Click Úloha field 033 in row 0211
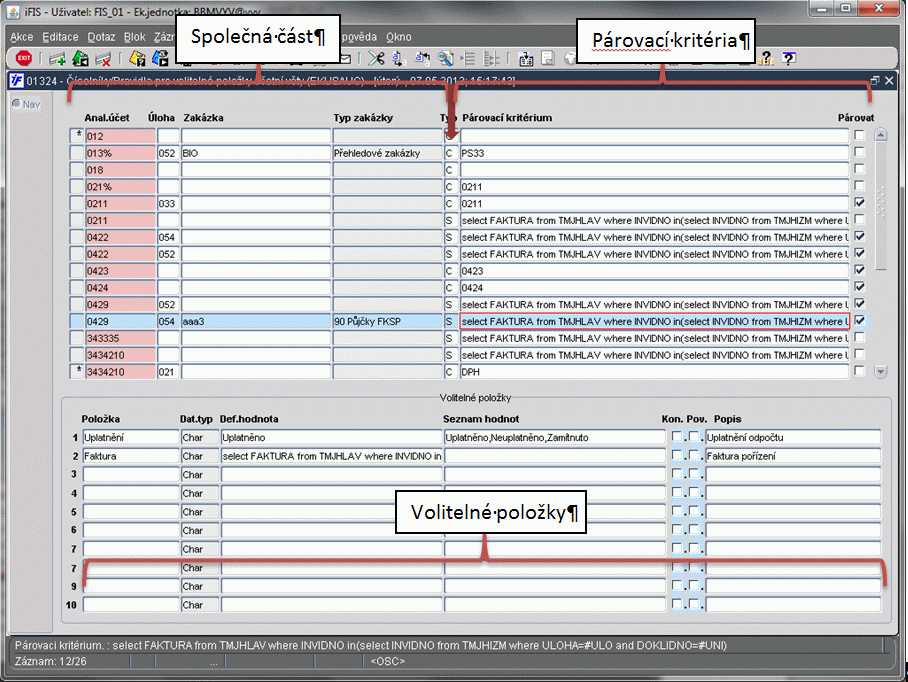The image size is (908, 682). pos(168,203)
